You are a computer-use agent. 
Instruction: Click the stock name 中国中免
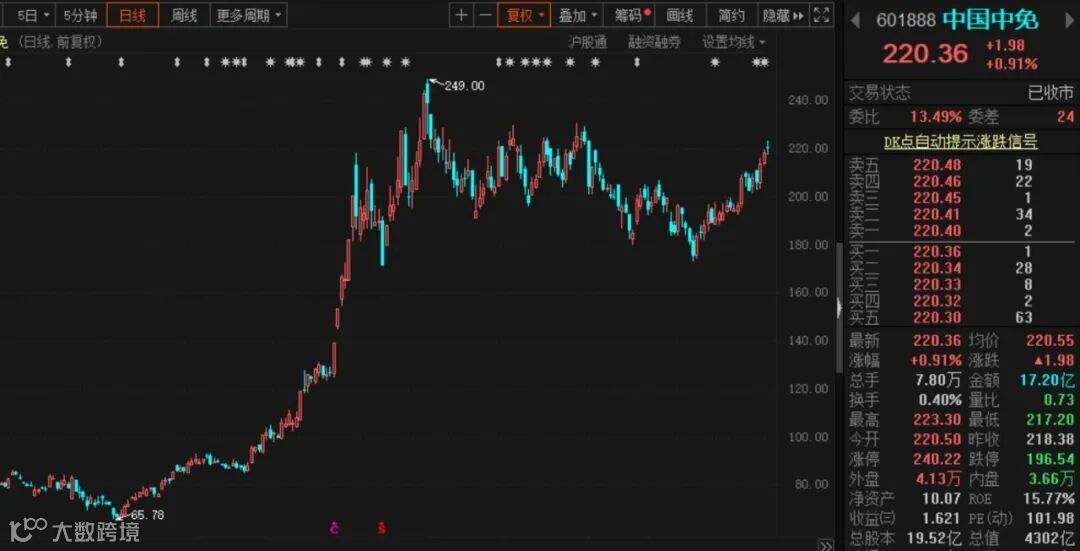tap(990, 20)
